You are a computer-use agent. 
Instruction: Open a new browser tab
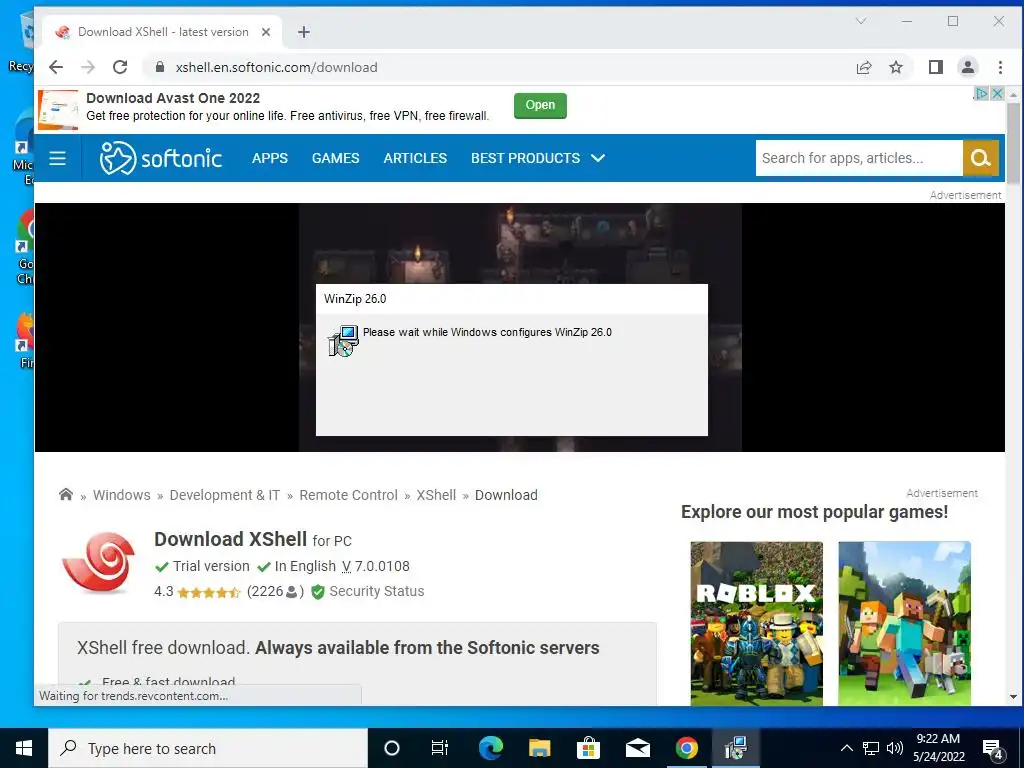[304, 32]
